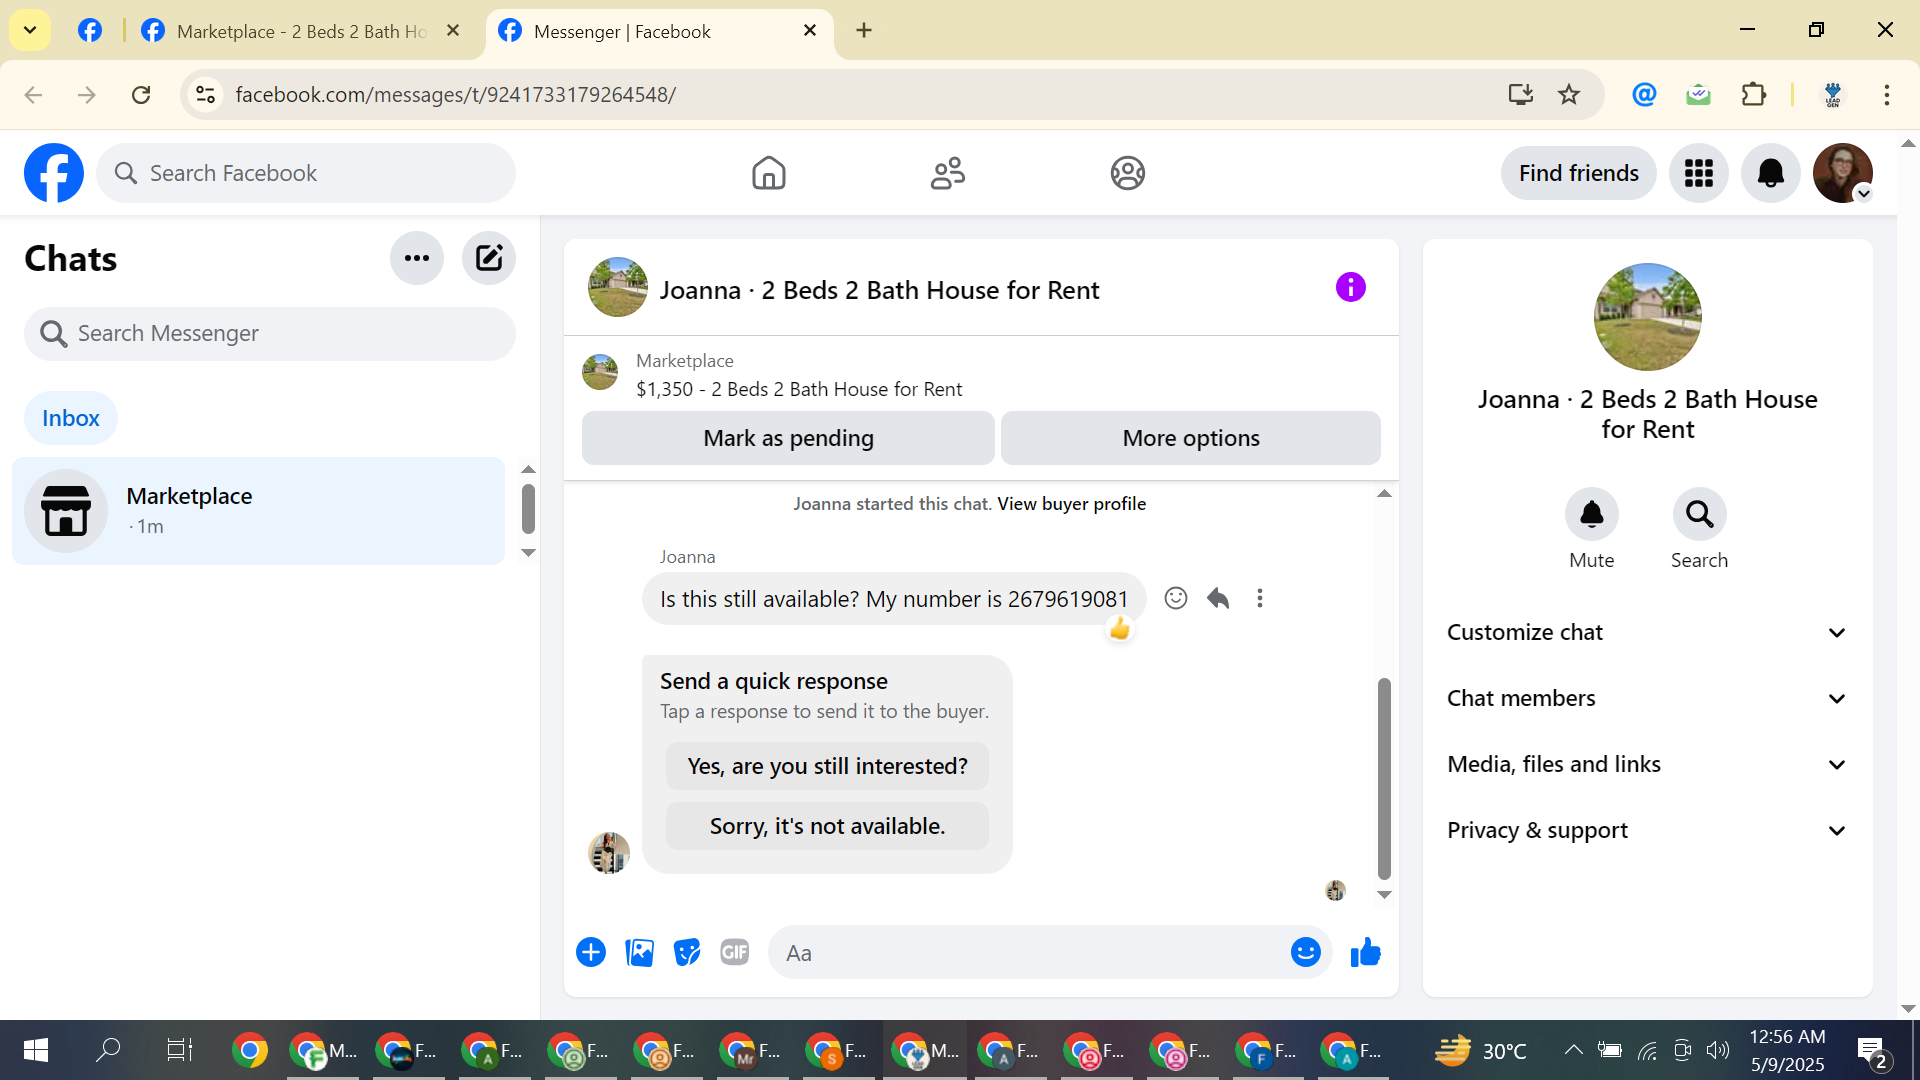Switch to the first pinned Facebook tab
This screenshot has width=1920, height=1080.
[90, 30]
